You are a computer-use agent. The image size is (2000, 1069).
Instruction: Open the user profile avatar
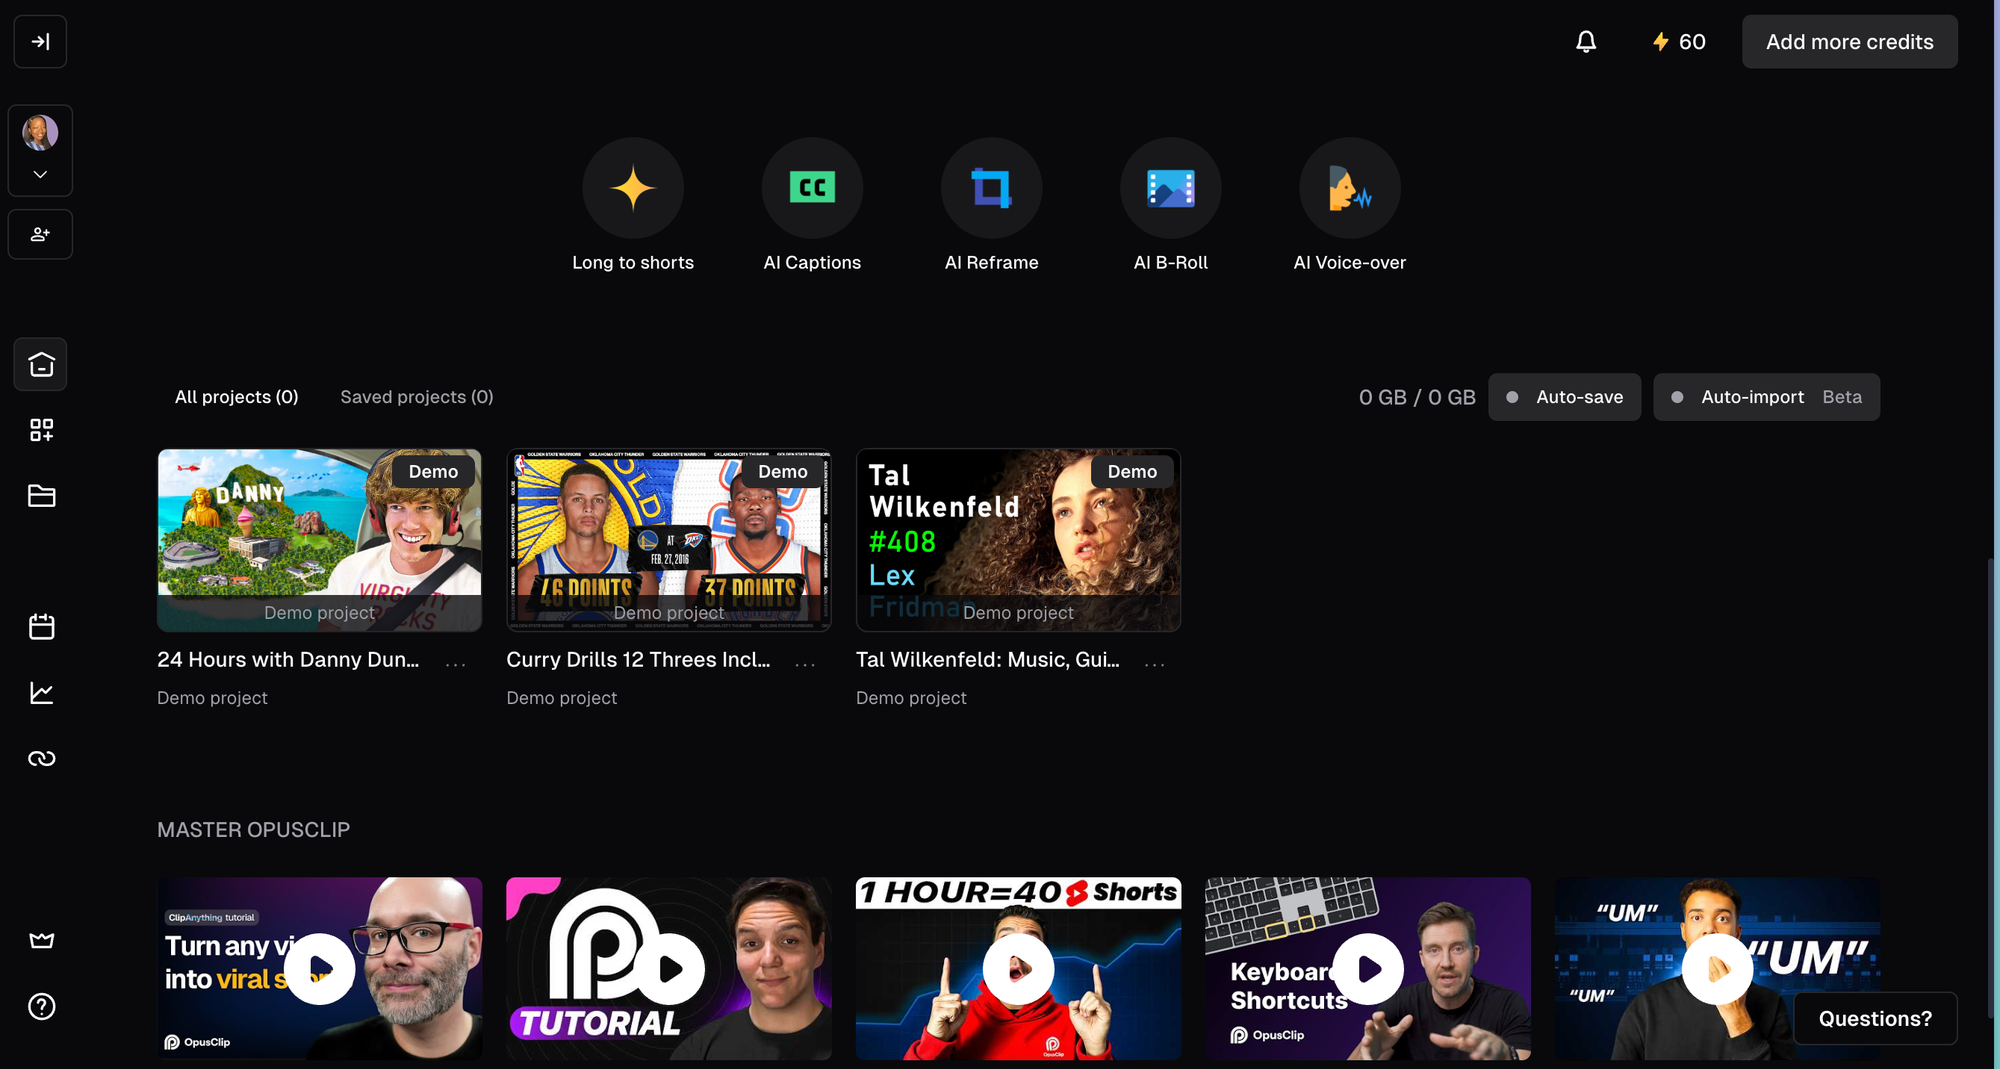click(40, 132)
